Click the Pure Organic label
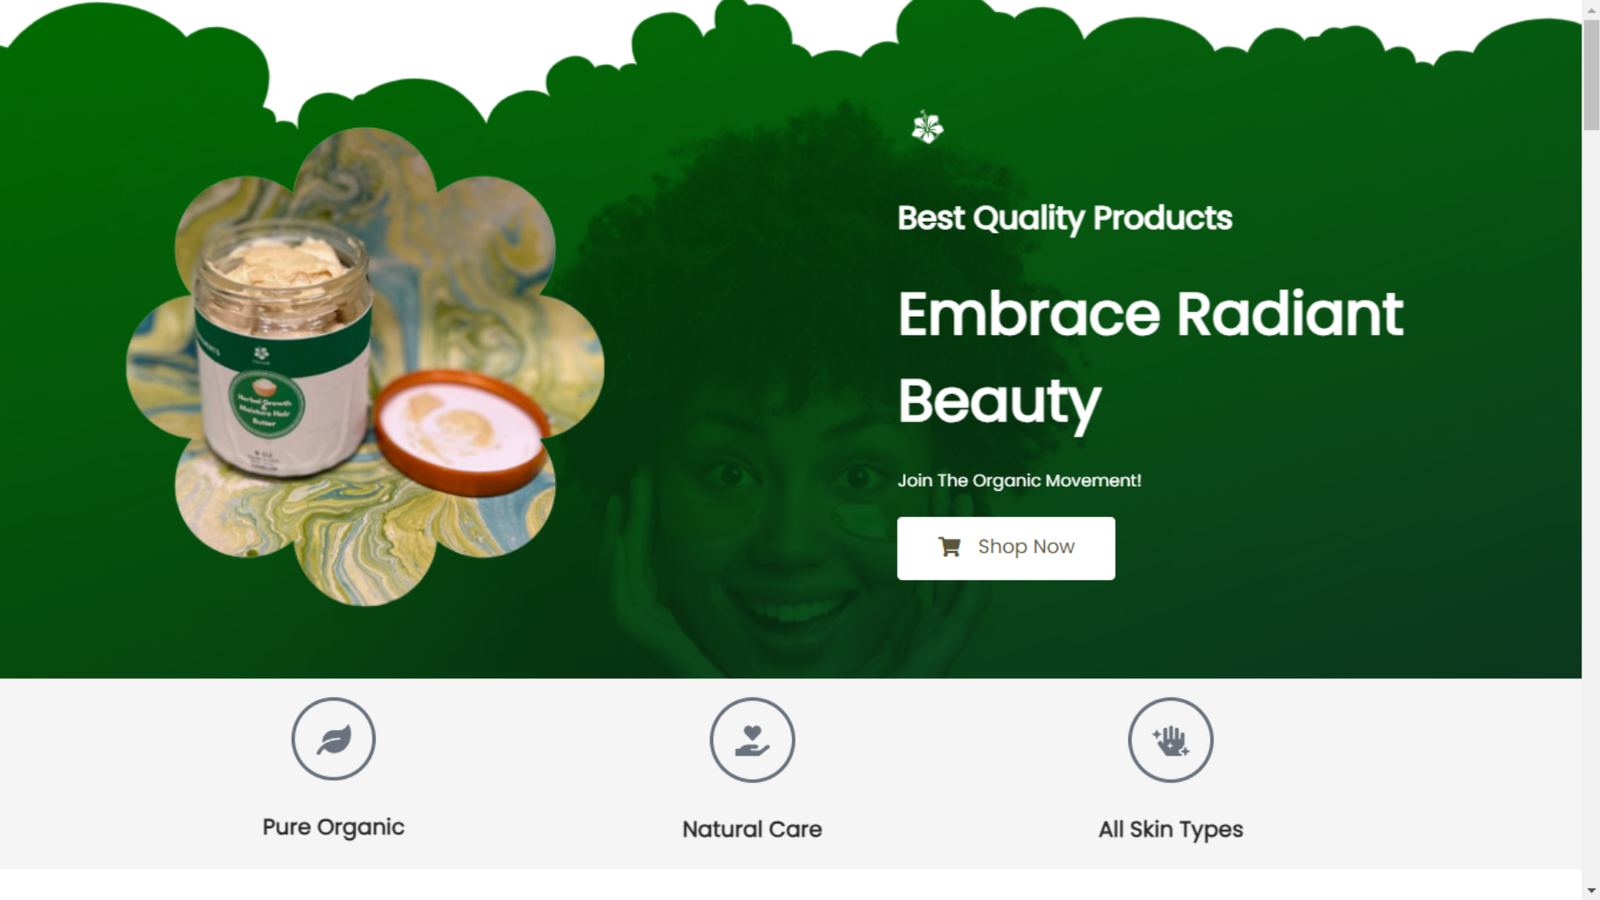The image size is (1600, 900). 333,827
